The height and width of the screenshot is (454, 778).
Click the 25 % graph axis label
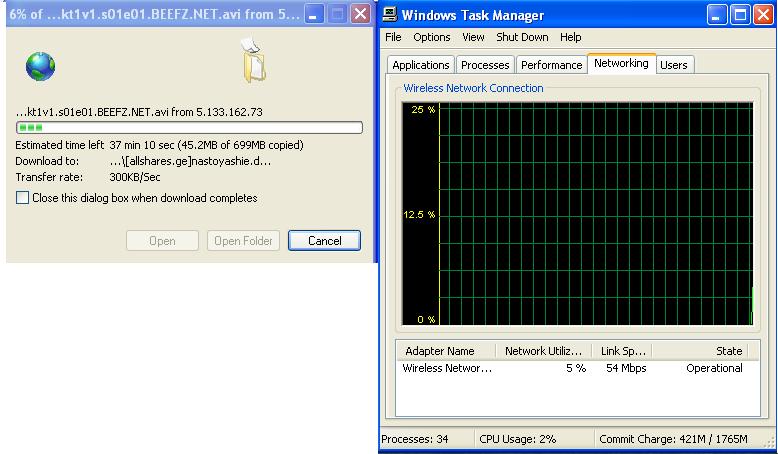click(x=423, y=110)
